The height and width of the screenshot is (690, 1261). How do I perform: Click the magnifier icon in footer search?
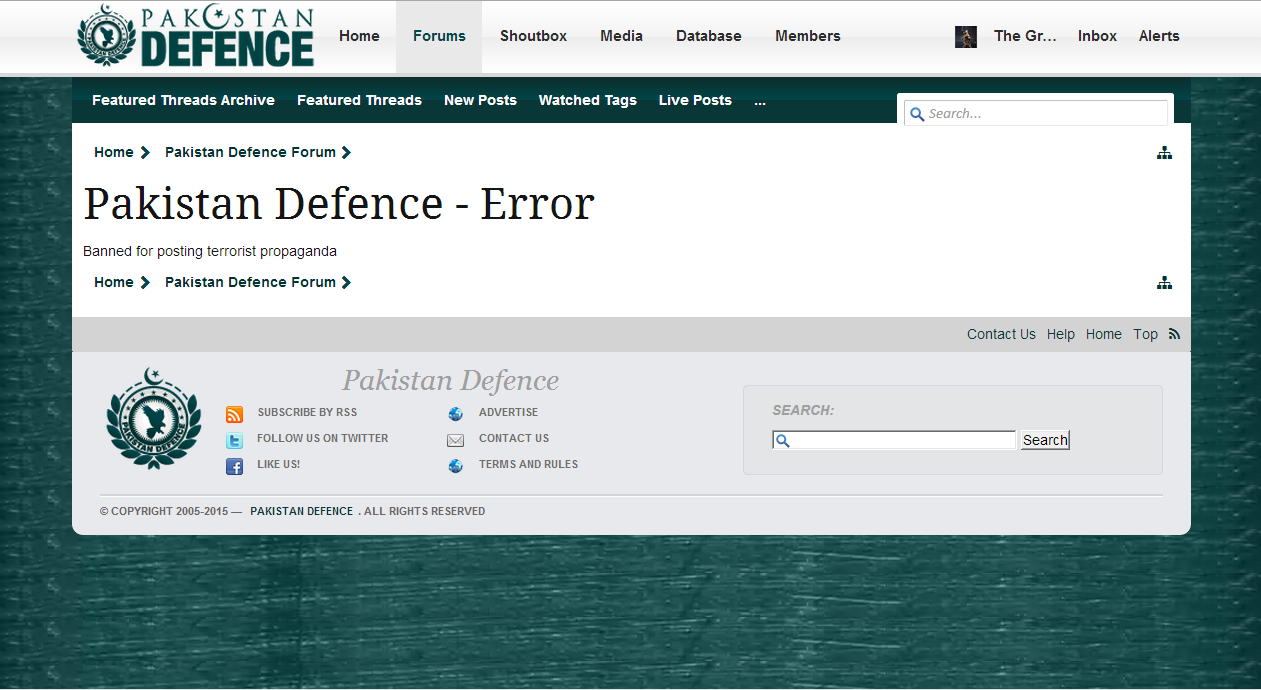tap(783, 440)
